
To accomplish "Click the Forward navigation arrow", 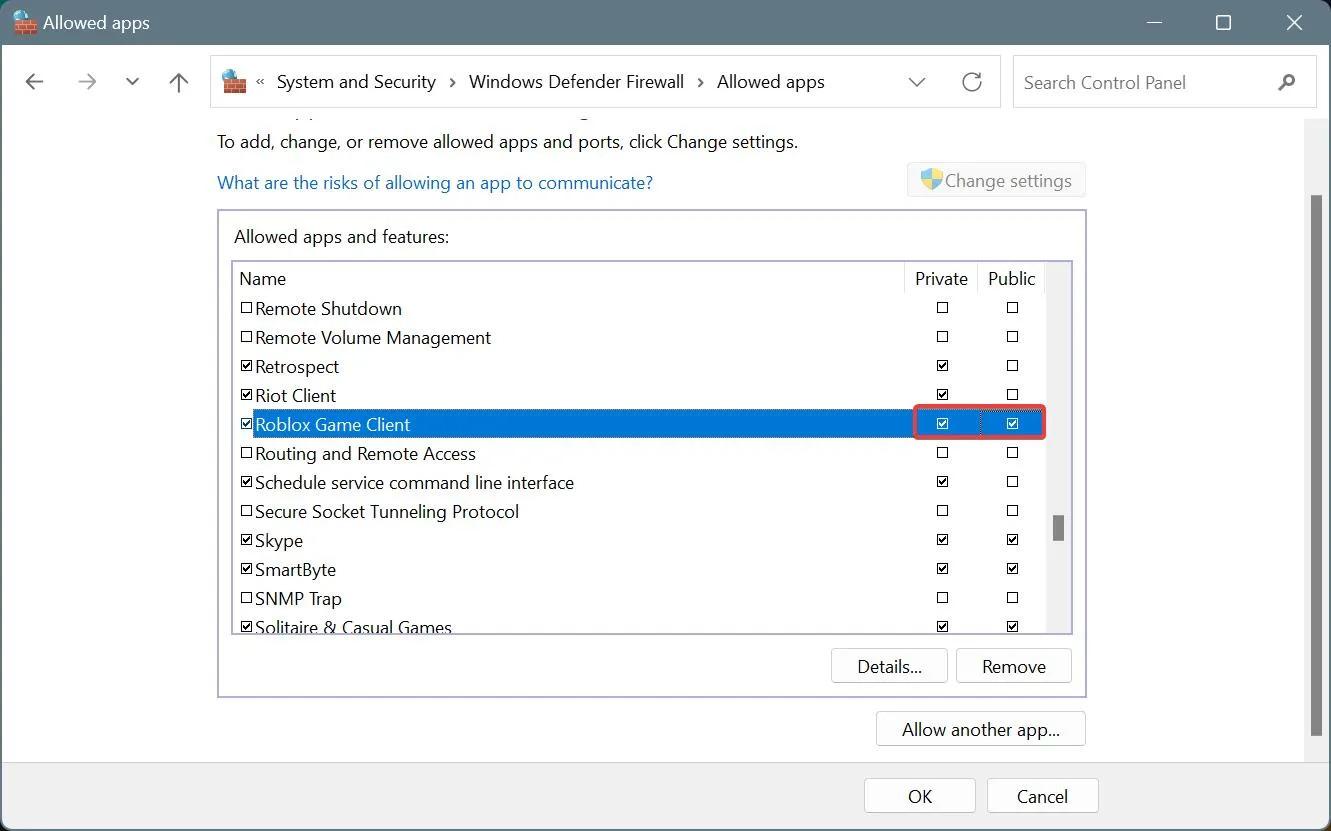I will pyautogui.click(x=87, y=82).
